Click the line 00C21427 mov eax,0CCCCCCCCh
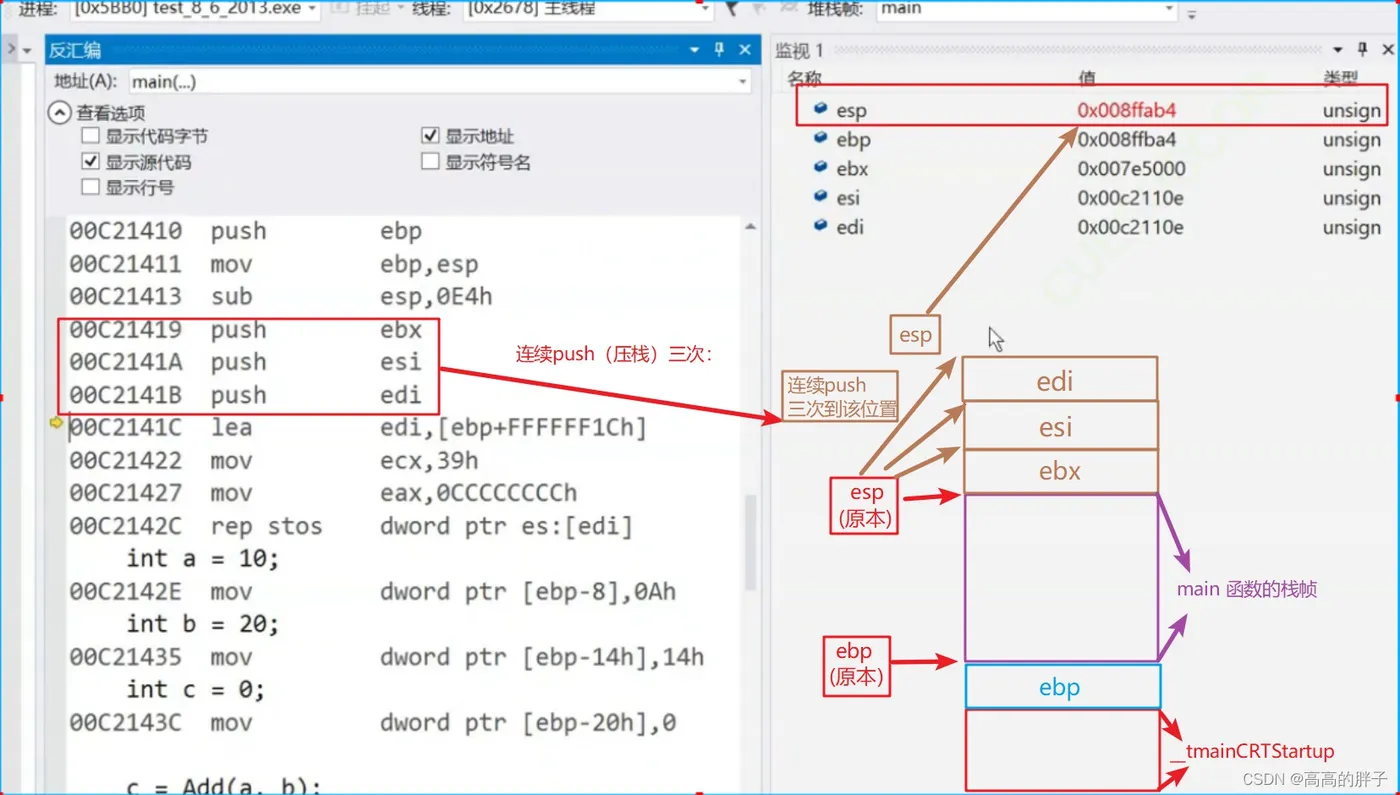 click(323, 493)
